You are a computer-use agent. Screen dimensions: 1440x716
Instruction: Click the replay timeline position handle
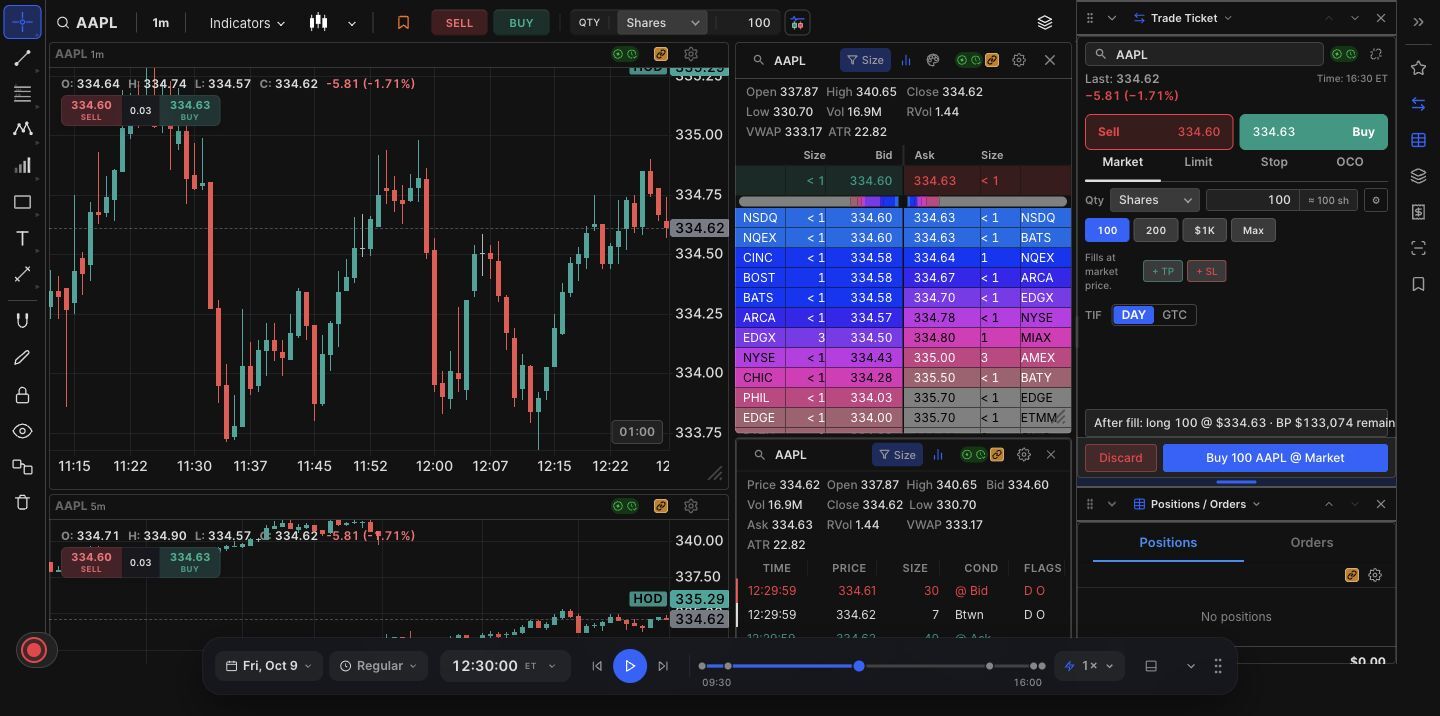(859, 666)
